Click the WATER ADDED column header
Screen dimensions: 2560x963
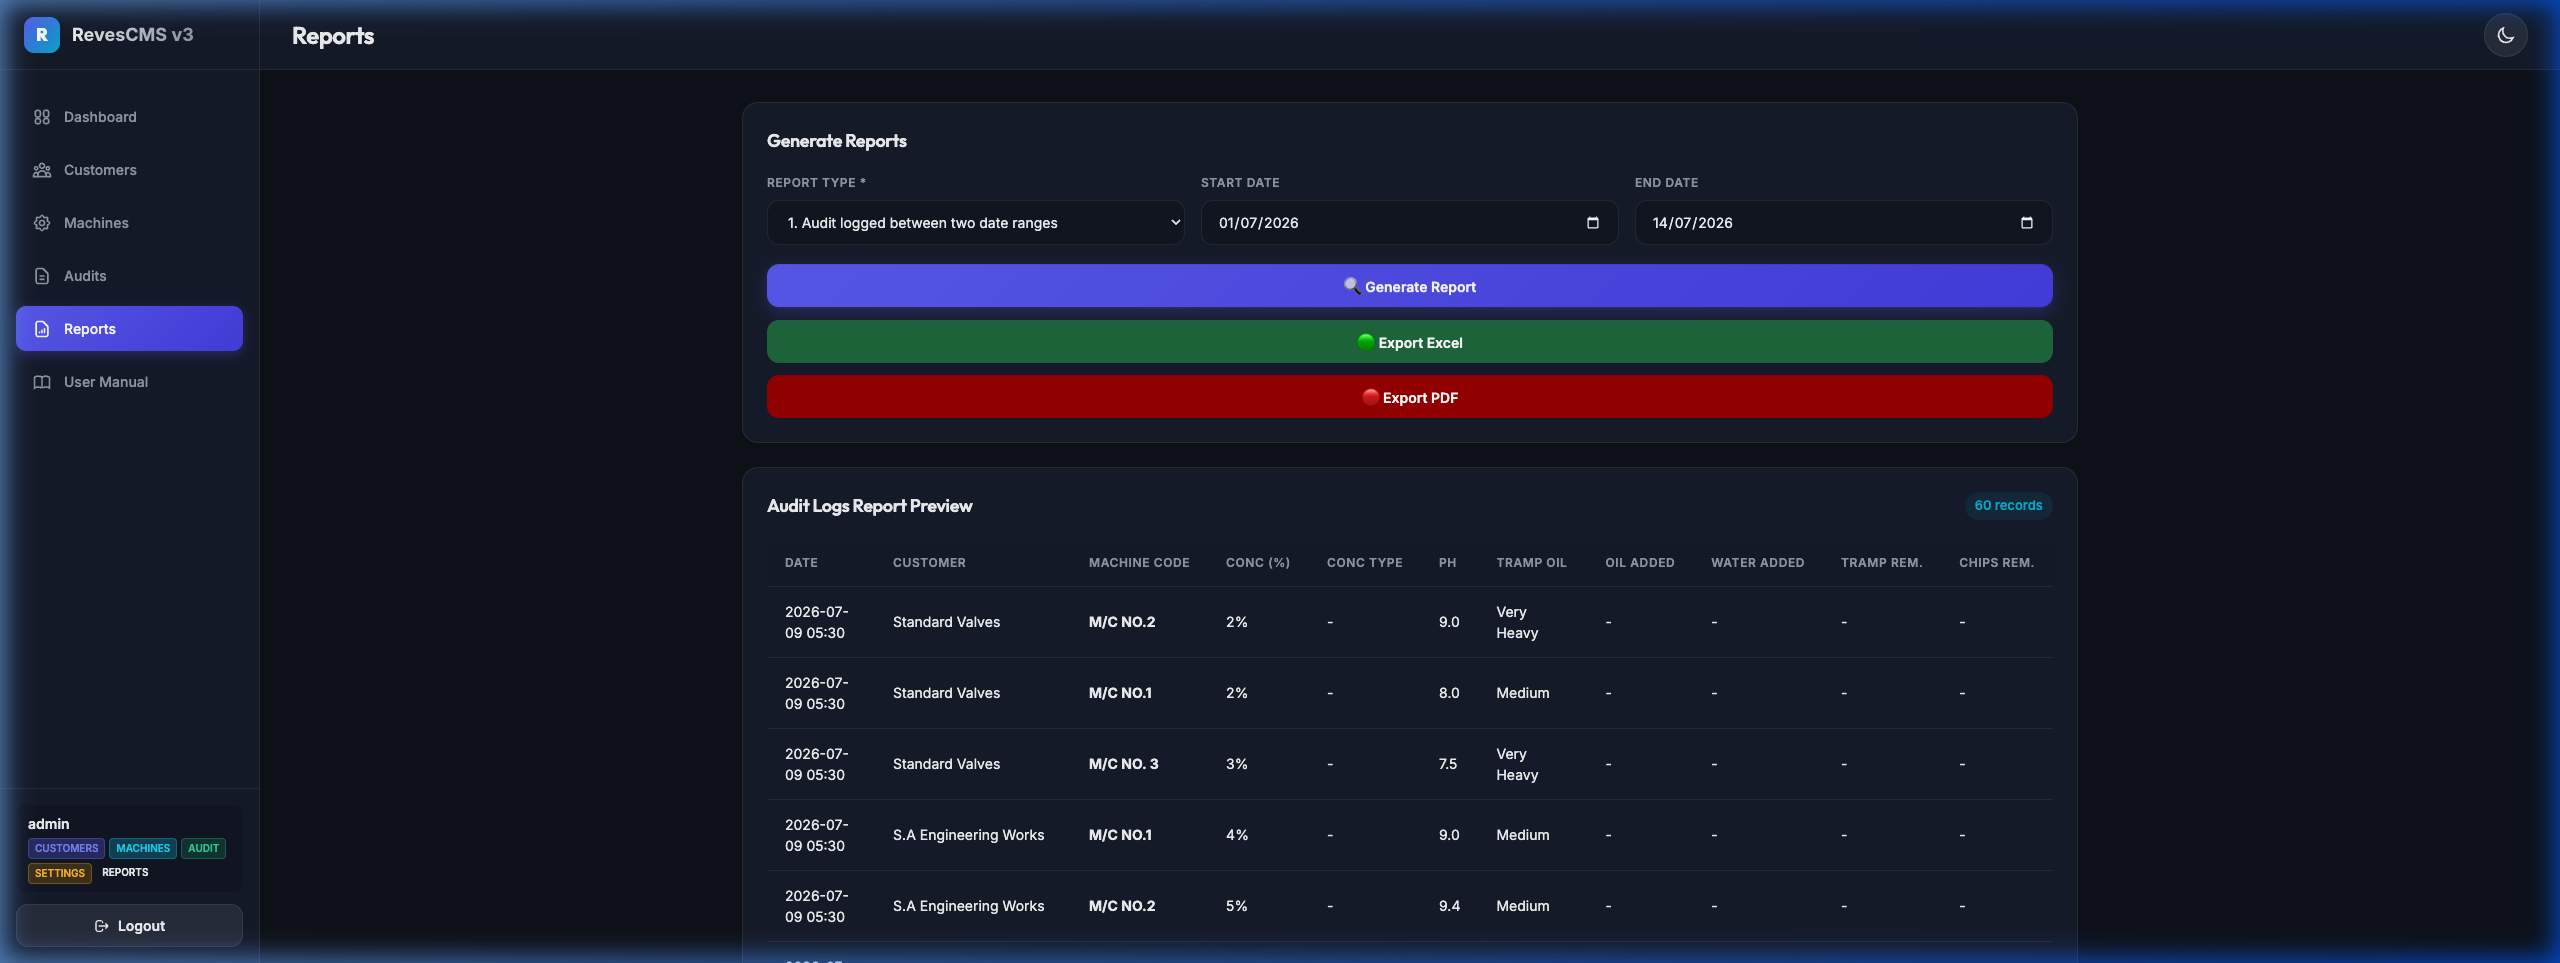[1757, 563]
